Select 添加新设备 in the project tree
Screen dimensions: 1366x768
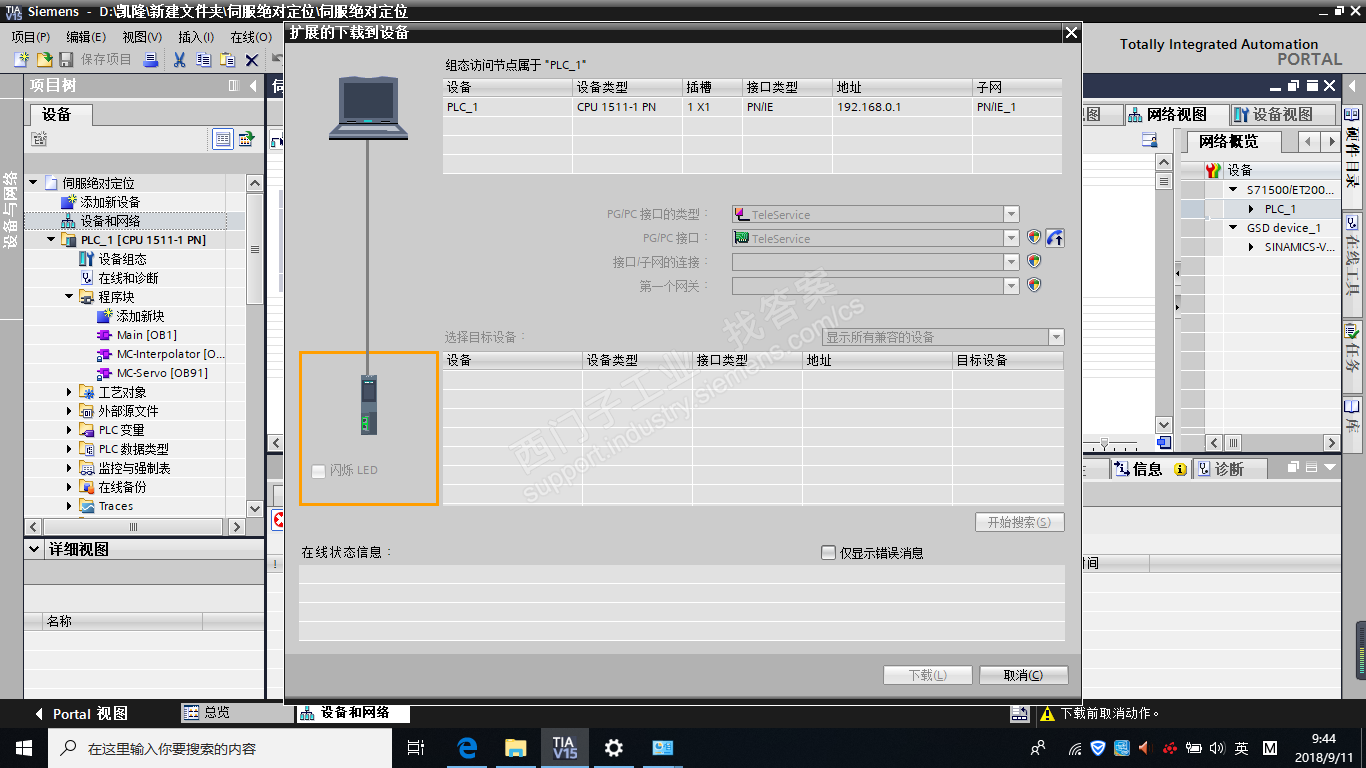(x=110, y=202)
